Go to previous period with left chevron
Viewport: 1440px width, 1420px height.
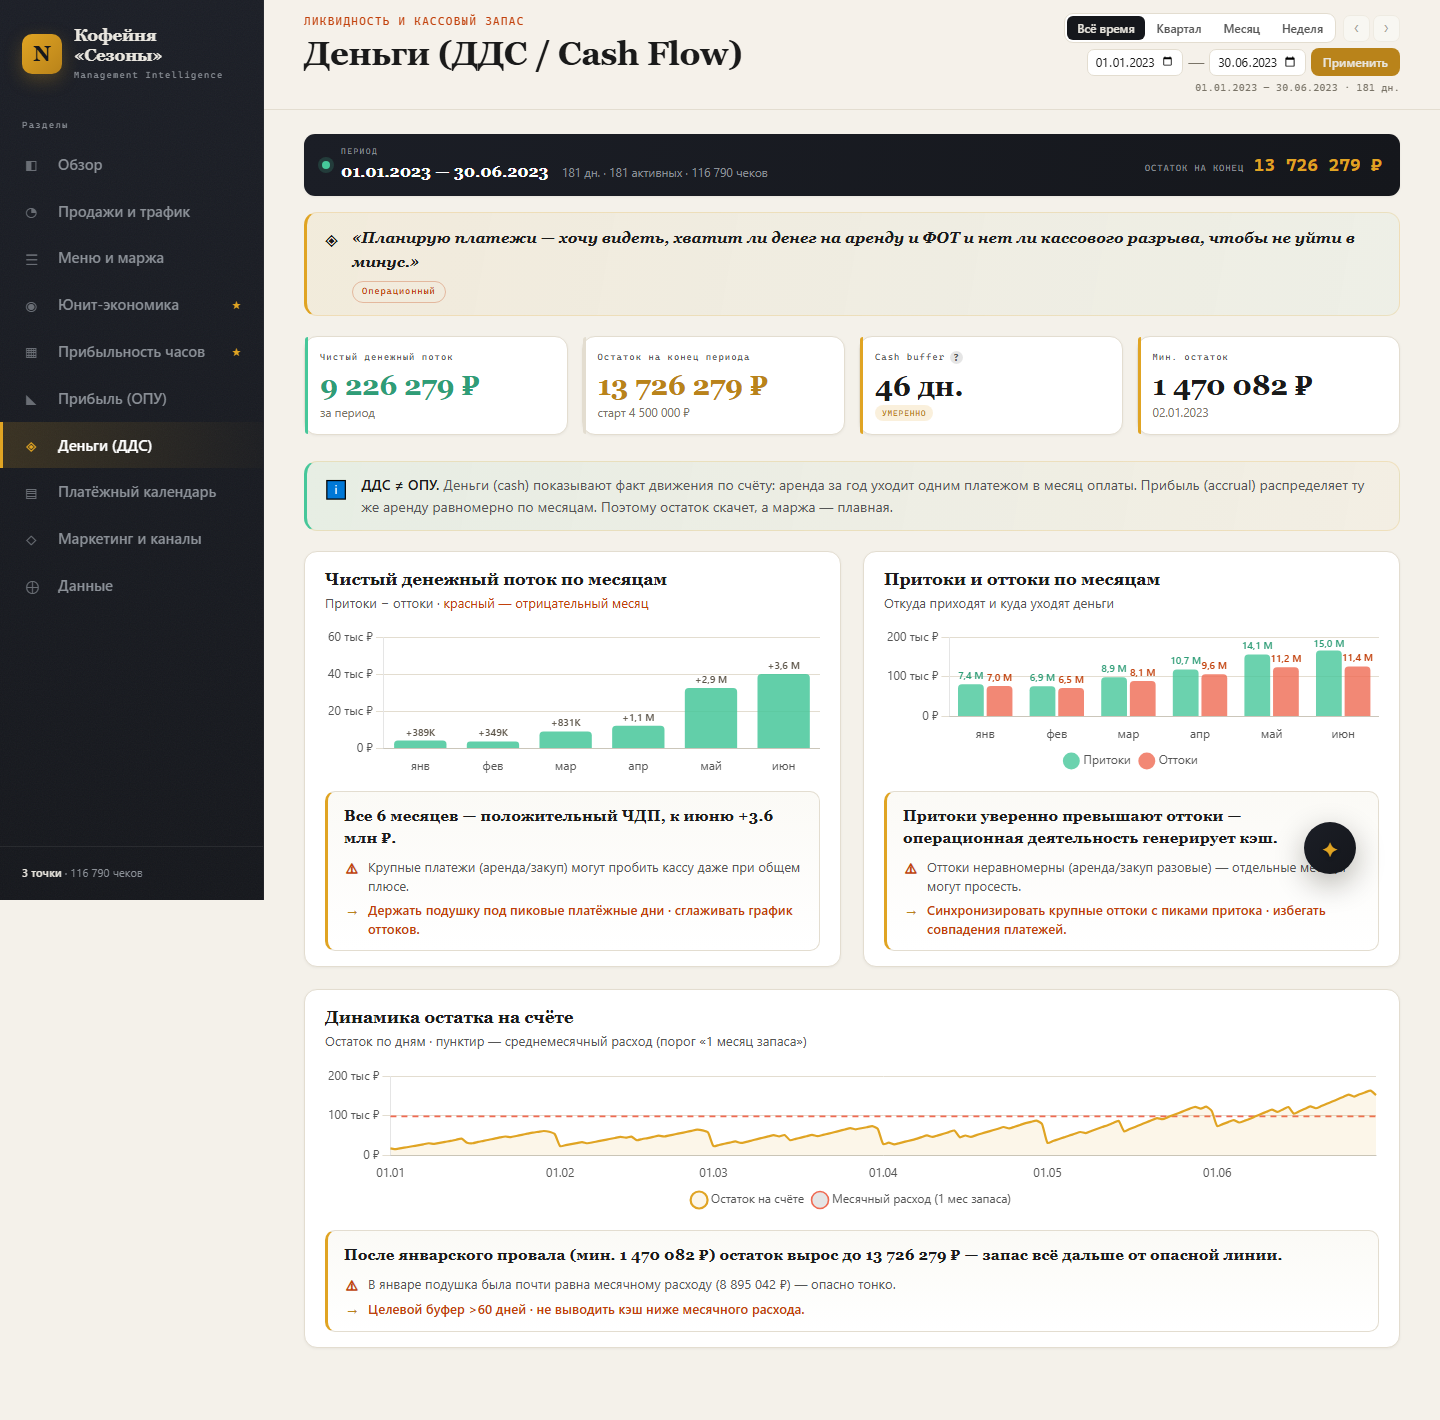point(1356,29)
